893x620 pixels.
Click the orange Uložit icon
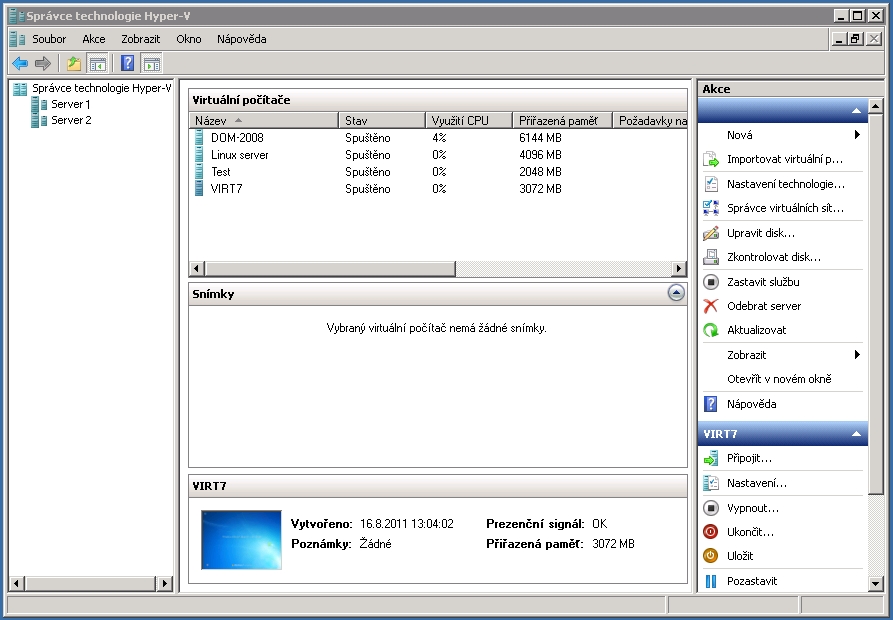(711, 556)
